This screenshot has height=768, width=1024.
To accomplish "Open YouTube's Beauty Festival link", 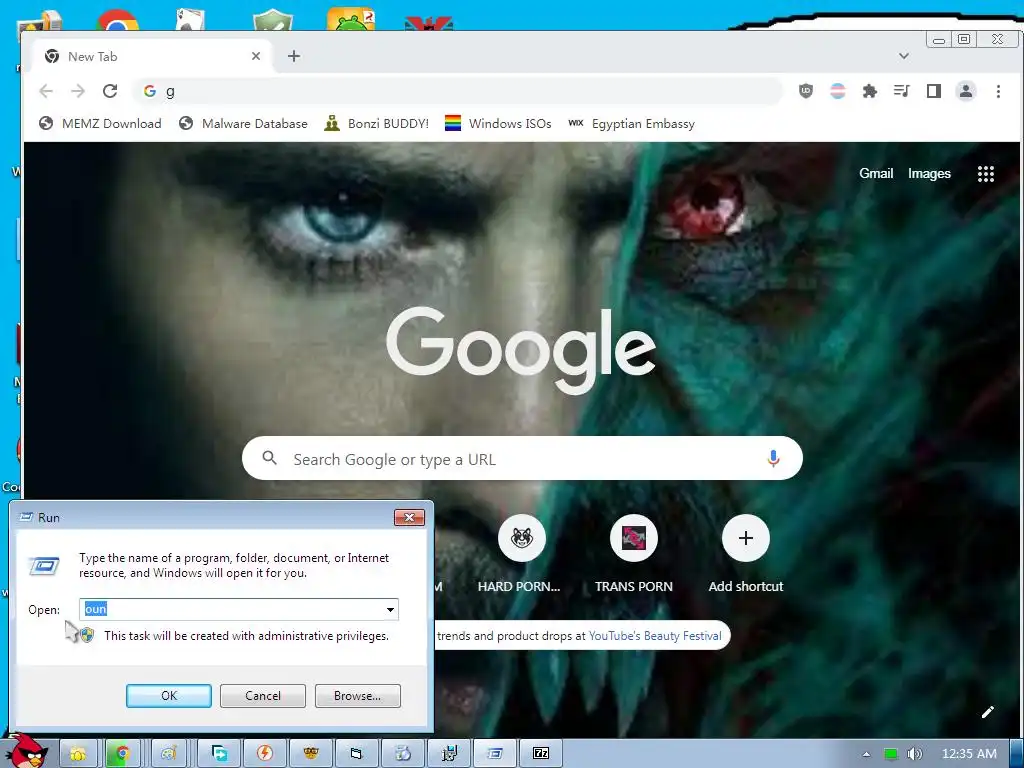I will pos(655,635).
